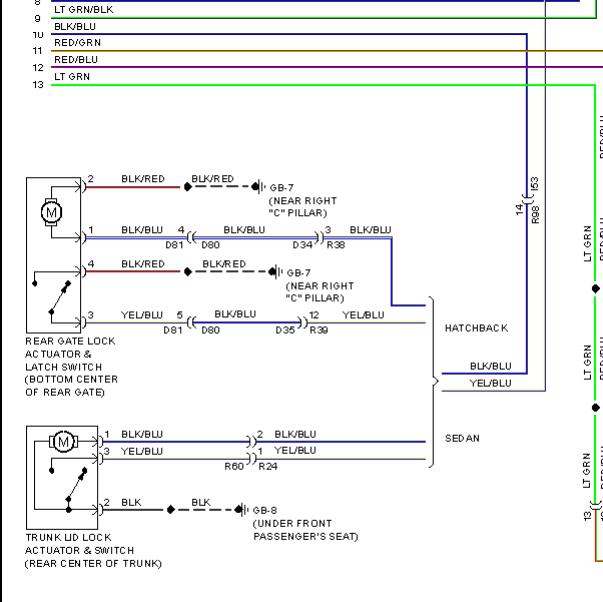Select the UNDER FRONT PASSENGER'S SEAT note
Image resolution: width=603 pixels, height=602 pixels.
305,530
